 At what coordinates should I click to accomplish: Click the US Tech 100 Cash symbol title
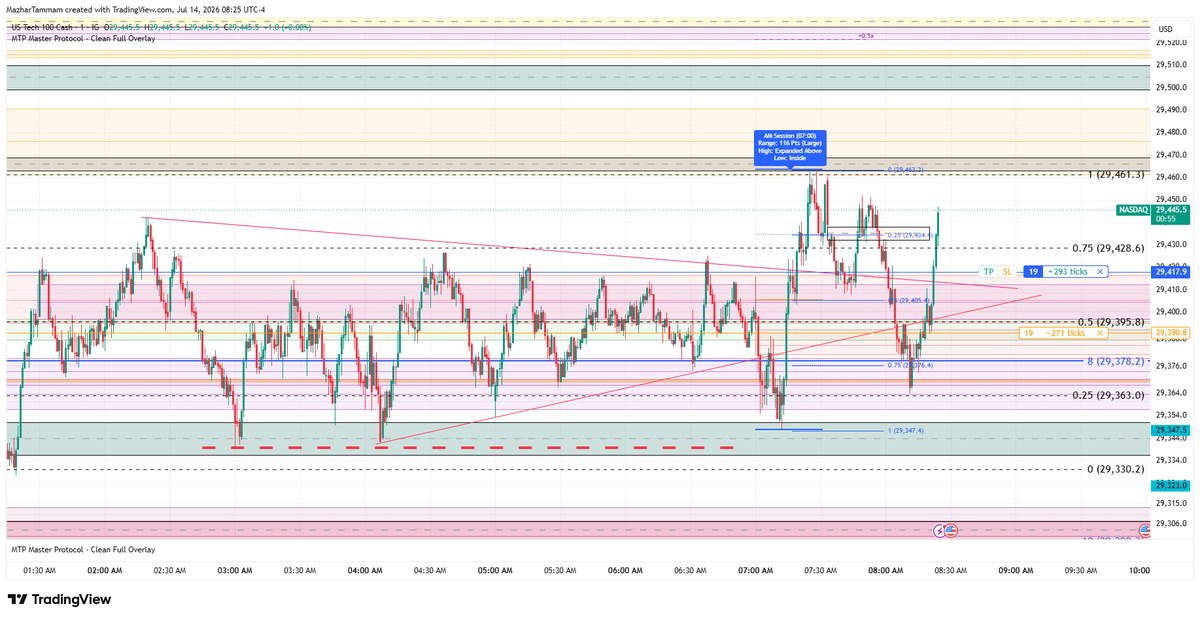pos(40,27)
